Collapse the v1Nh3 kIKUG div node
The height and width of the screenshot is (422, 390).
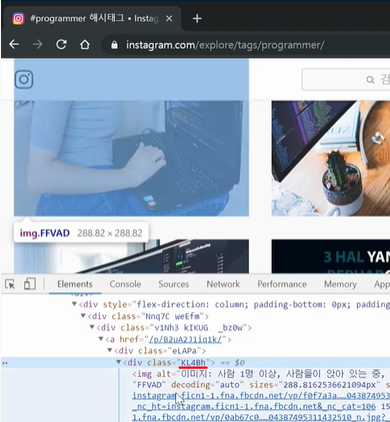point(92,327)
